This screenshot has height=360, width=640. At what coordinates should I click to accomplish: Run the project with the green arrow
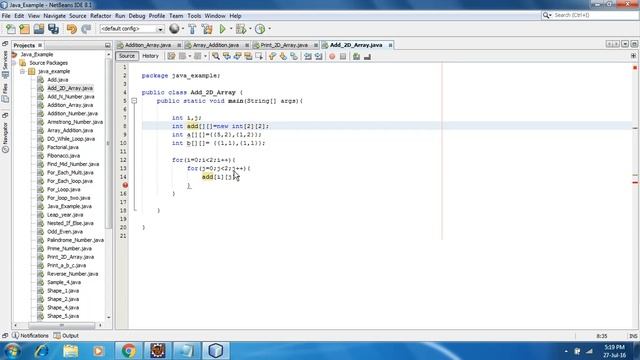(222, 29)
